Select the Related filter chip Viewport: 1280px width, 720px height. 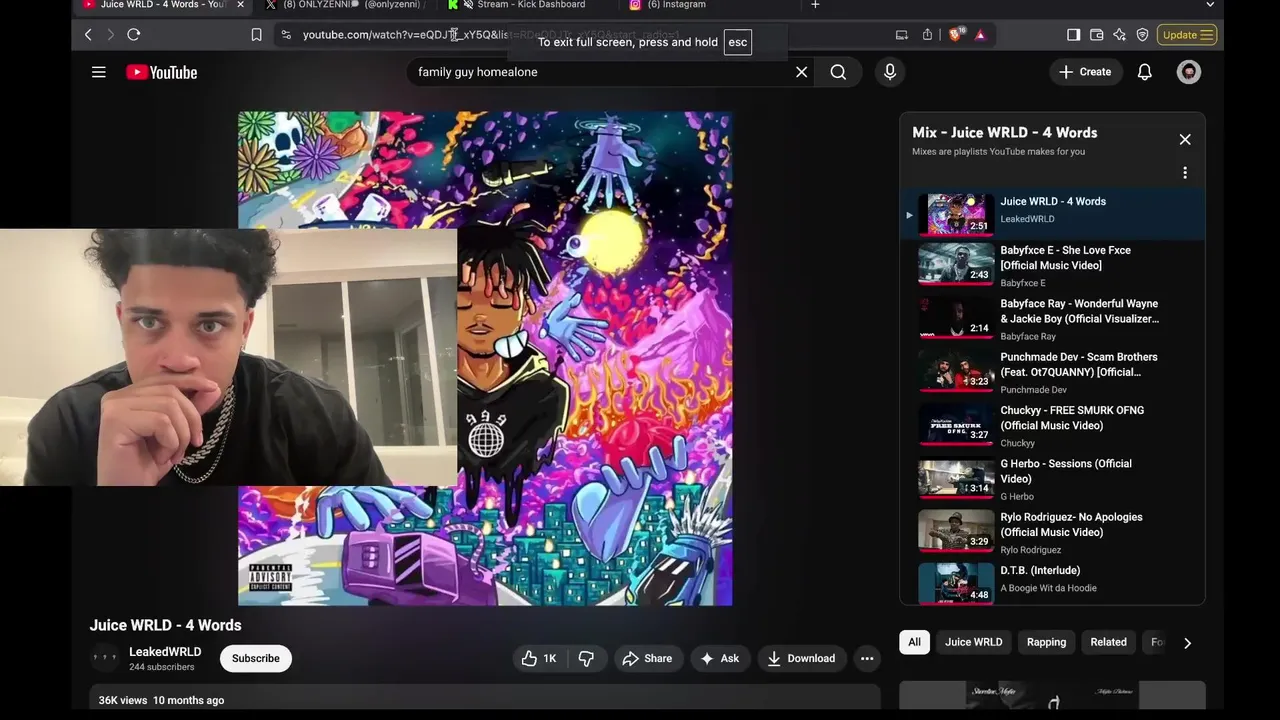coord(1108,642)
